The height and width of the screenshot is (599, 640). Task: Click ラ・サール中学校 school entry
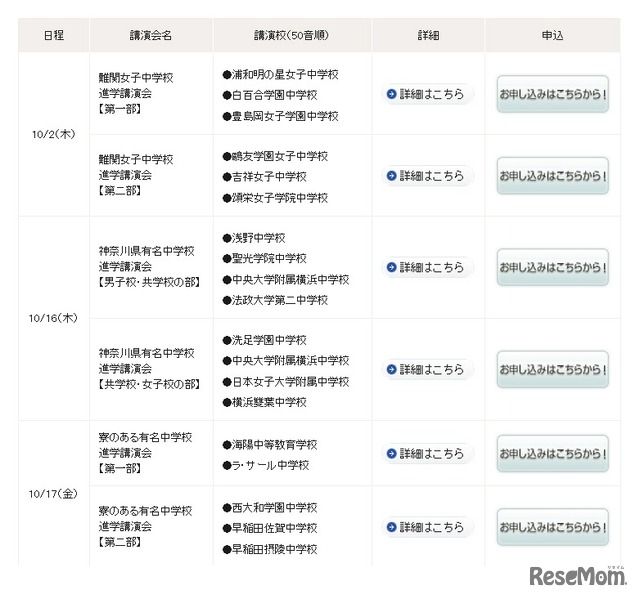click(x=266, y=466)
